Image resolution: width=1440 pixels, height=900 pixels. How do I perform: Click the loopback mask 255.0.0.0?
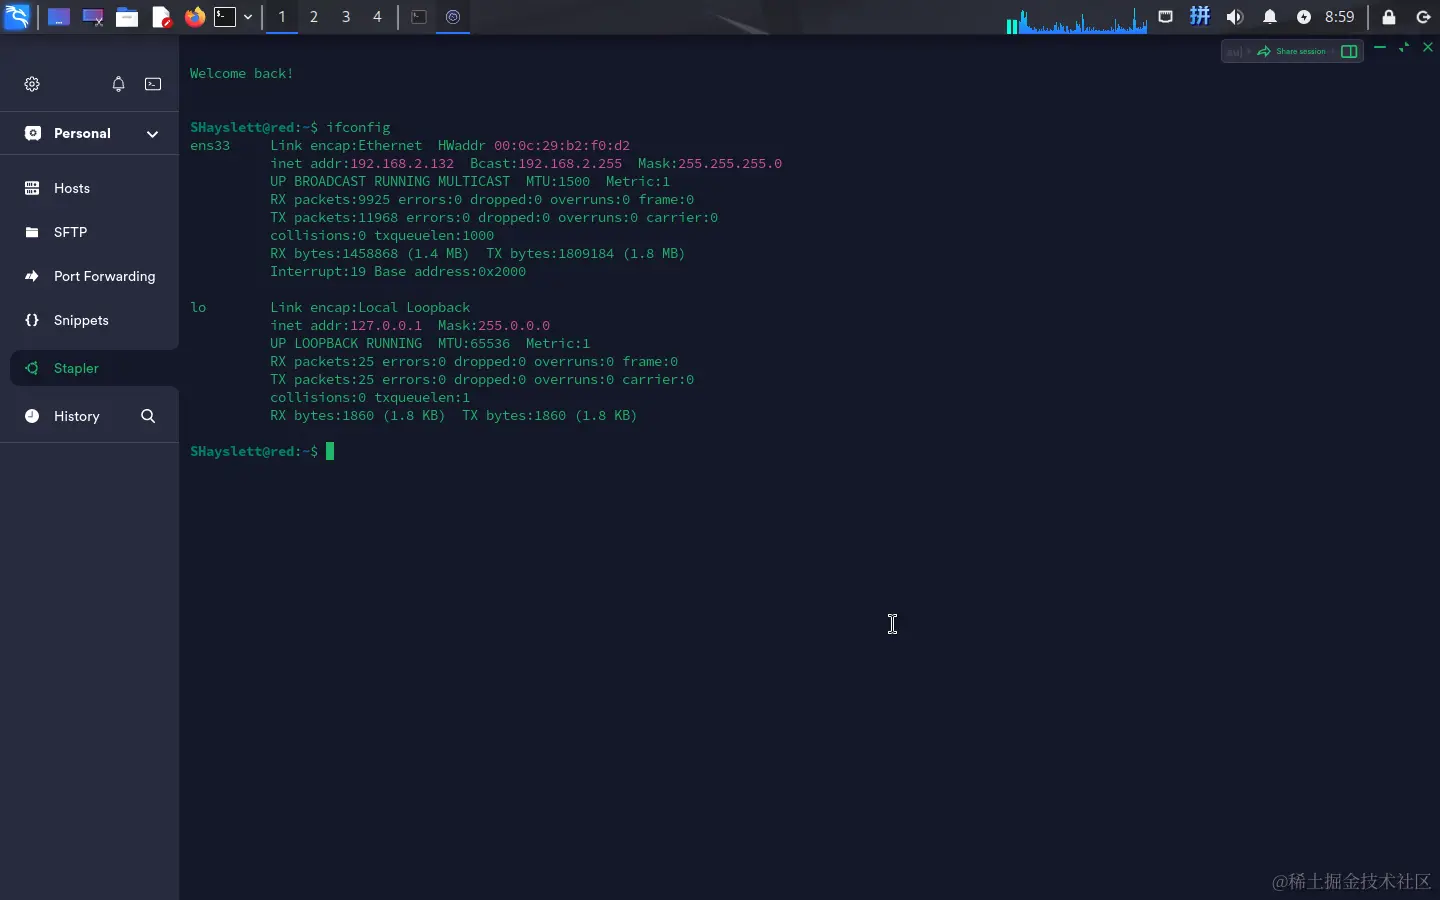[514, 325]
